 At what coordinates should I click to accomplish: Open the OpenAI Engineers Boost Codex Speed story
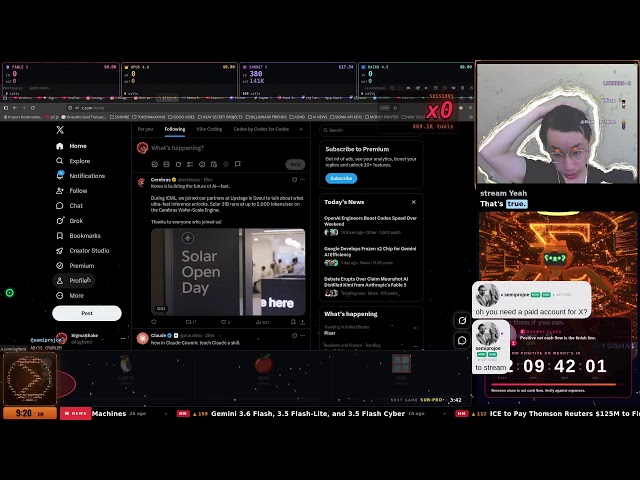pyautogui.click(x=371, y=225)
